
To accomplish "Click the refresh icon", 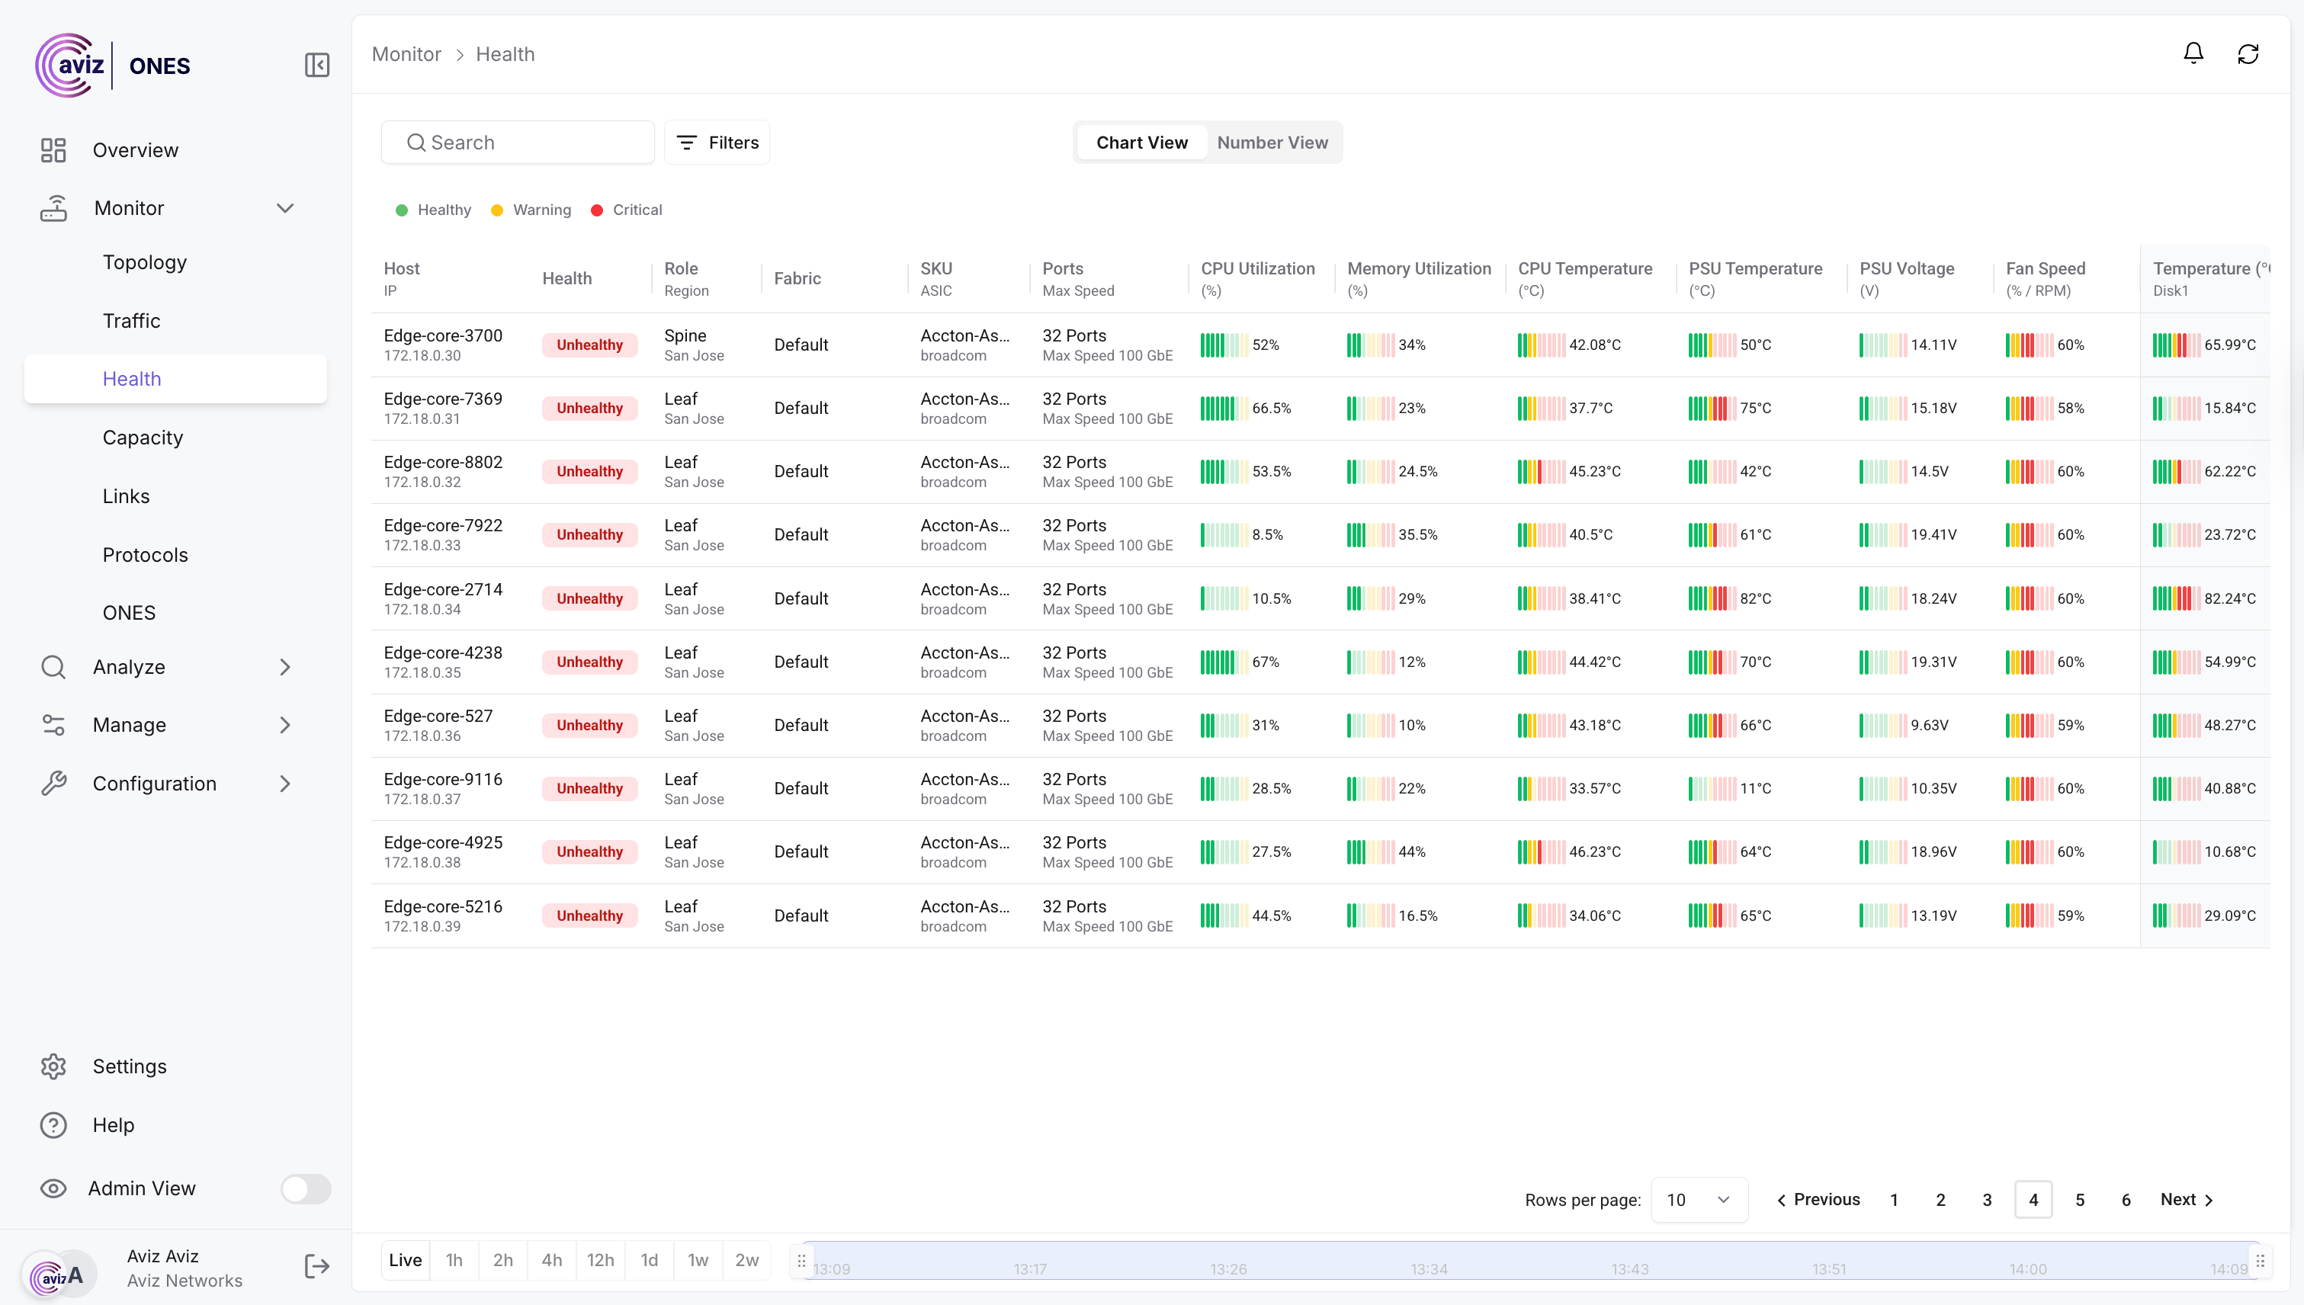I will click(2248, 54).
